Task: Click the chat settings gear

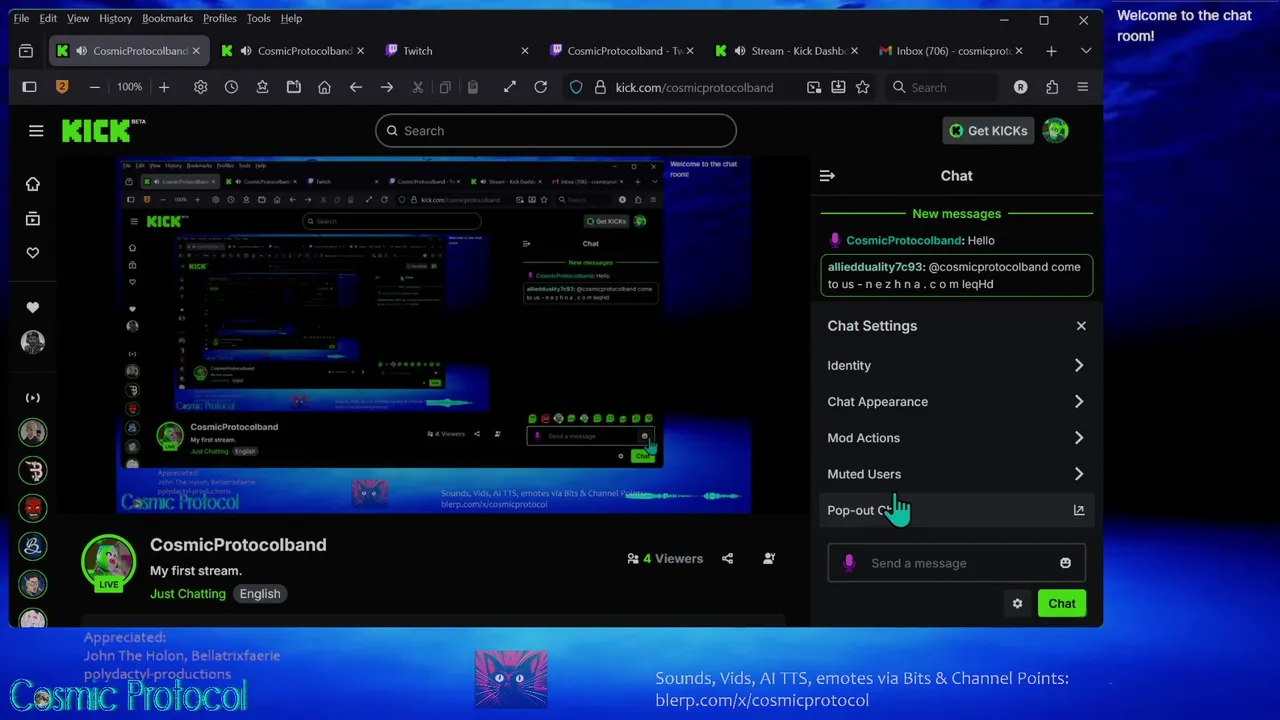Action: click(x=1018, y=604)
